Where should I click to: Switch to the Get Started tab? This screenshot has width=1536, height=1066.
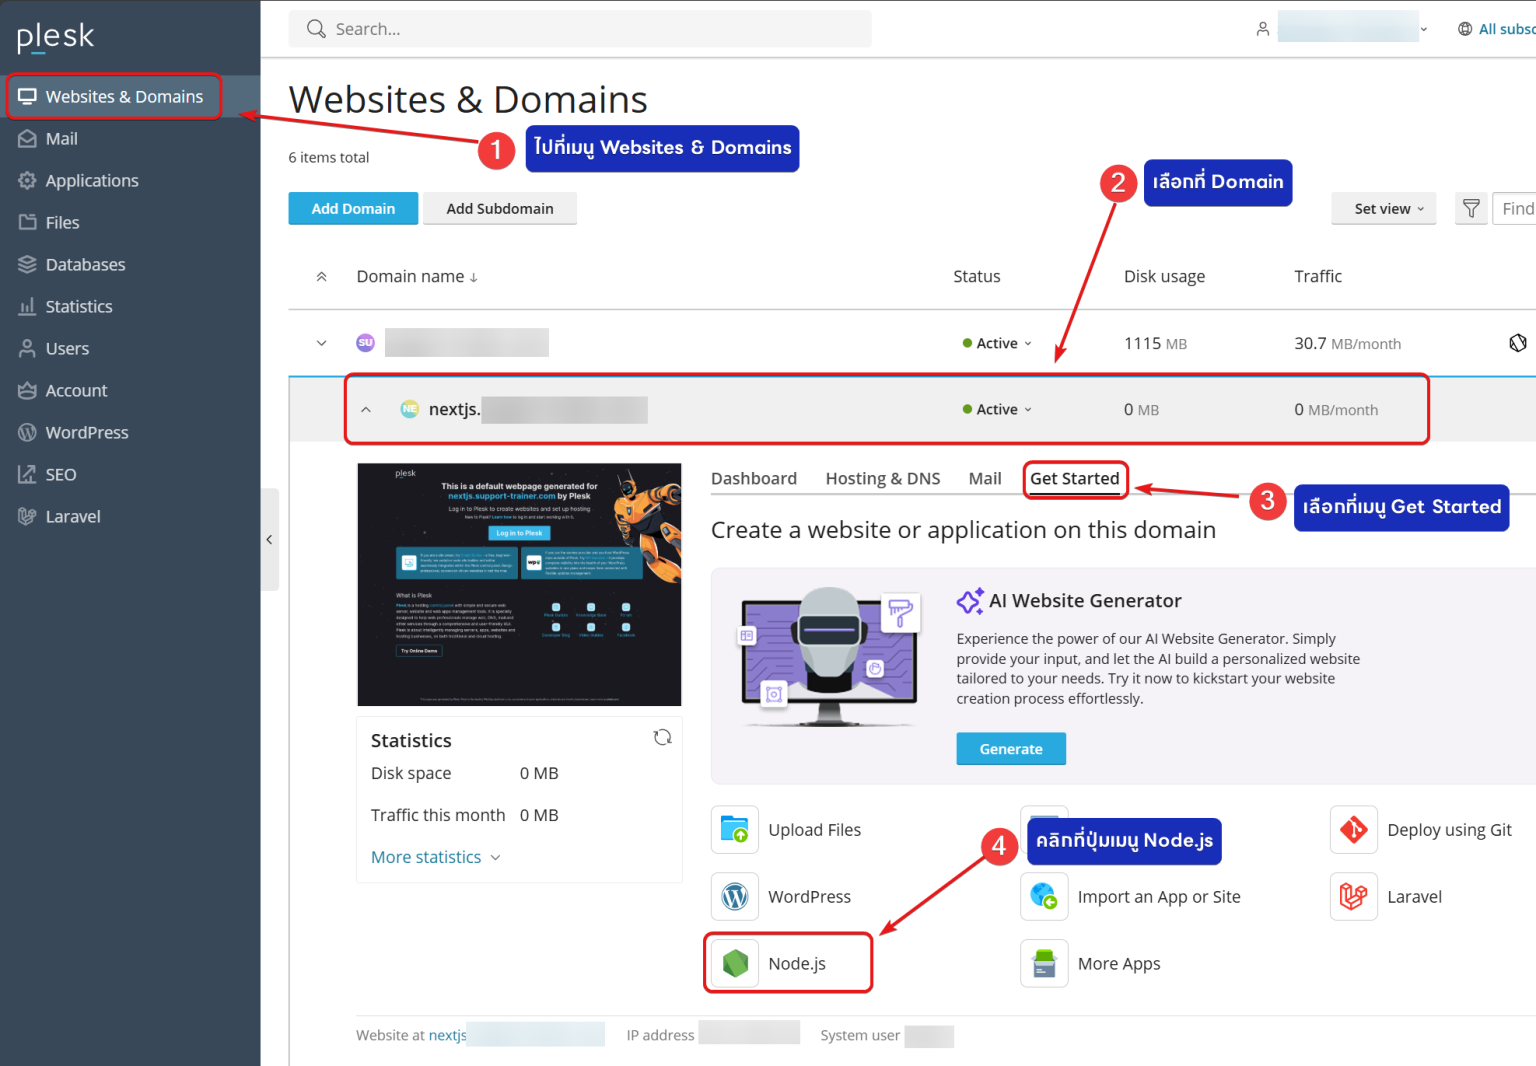pos(1075,479)
